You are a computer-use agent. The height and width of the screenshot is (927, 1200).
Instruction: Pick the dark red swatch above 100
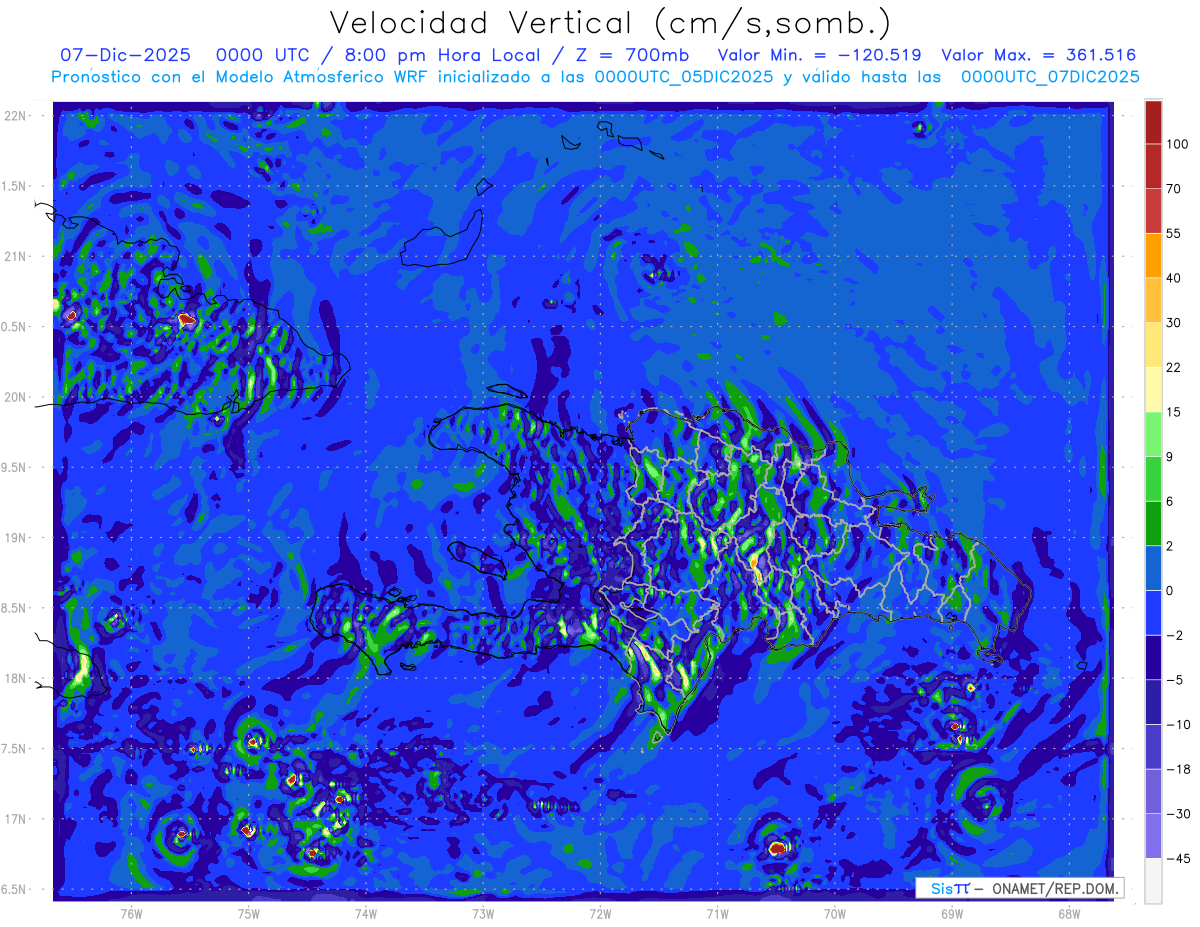pos(1153,122)
